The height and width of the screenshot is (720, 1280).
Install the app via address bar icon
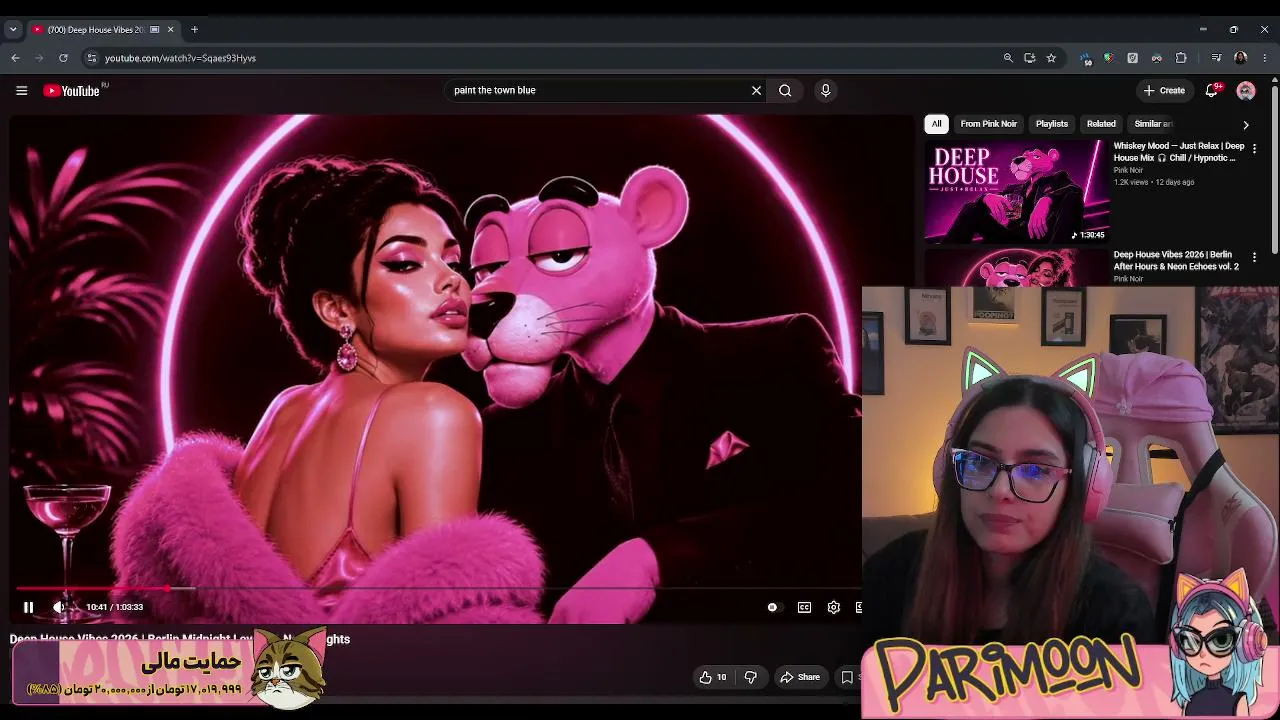point(1029,58)
